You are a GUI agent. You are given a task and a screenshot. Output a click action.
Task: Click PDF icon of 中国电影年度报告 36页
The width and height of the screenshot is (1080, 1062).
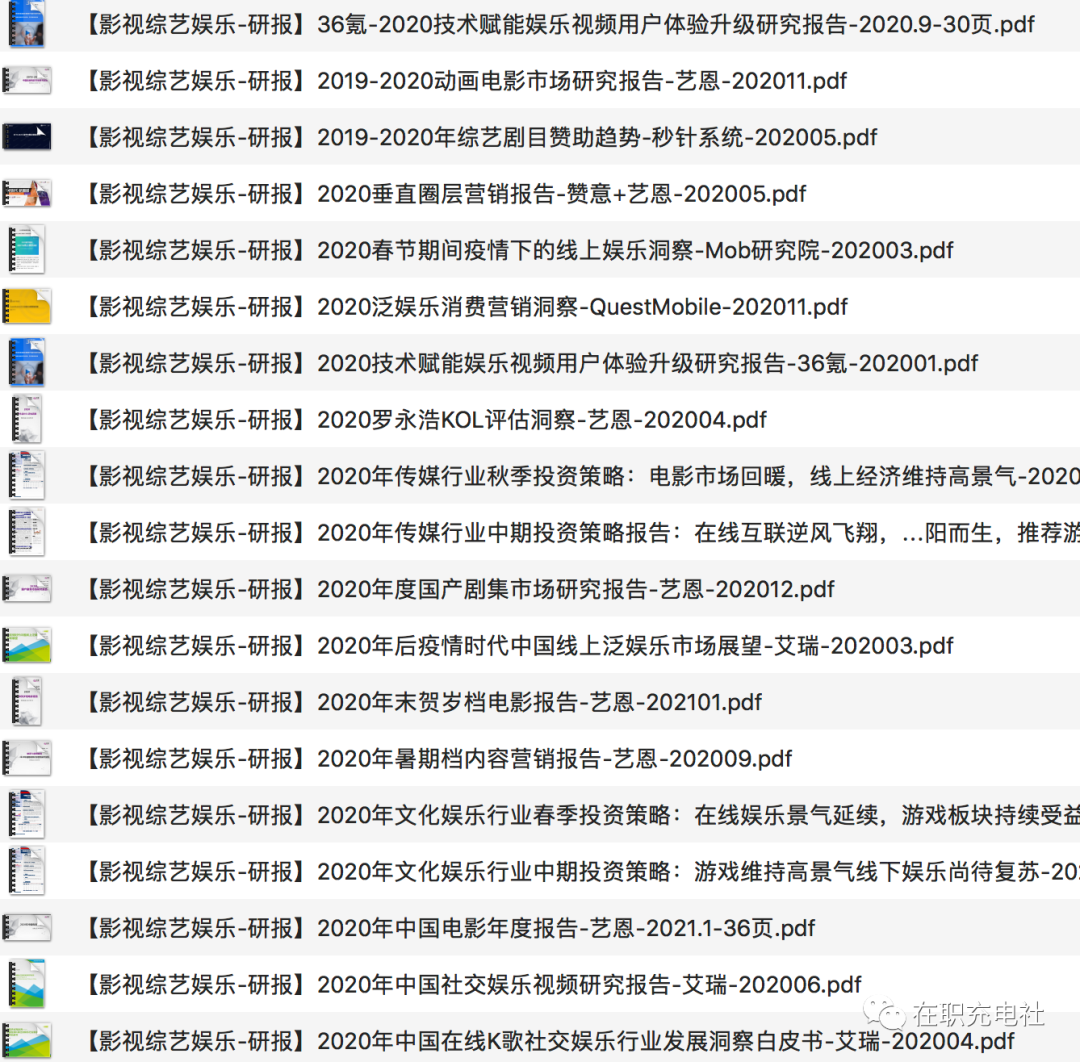coord(27,928)
